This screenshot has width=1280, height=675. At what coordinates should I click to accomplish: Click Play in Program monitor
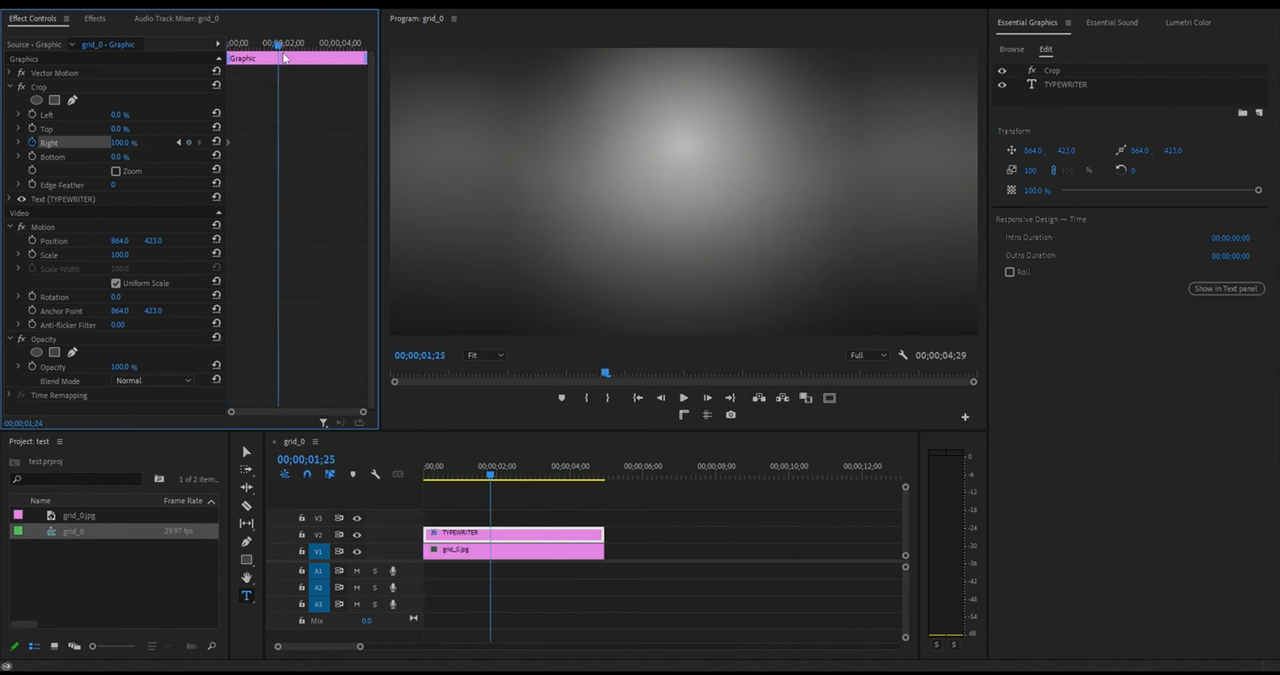(x=684, y=398)
